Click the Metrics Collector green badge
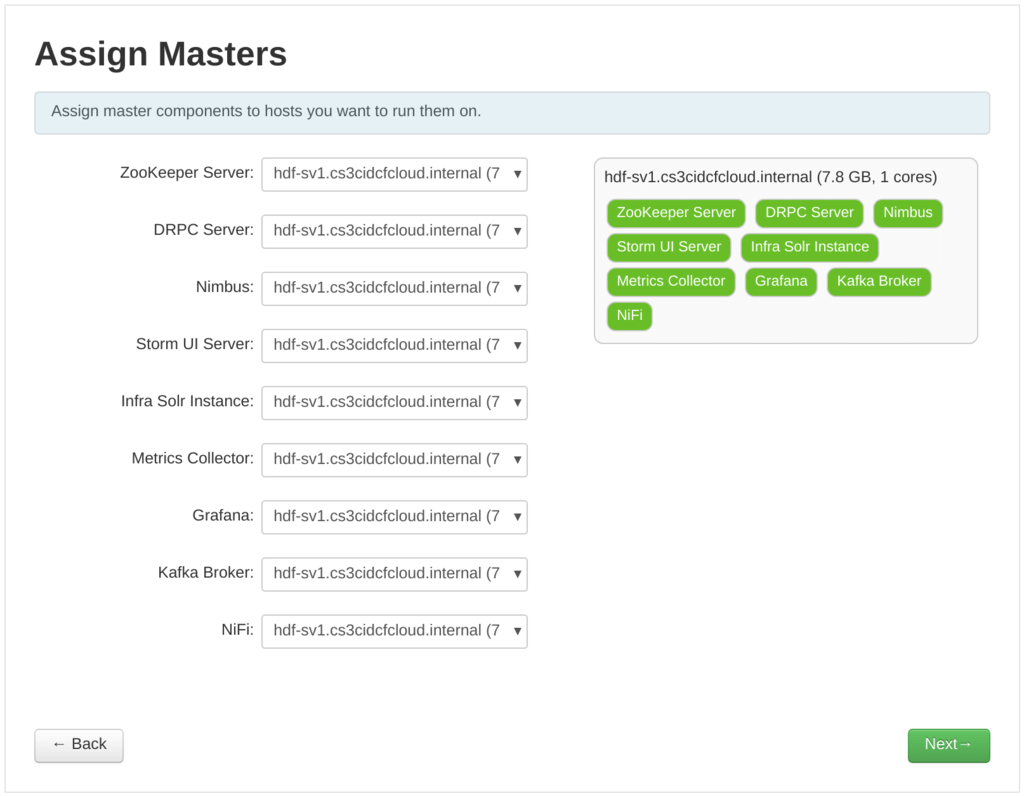This screenshot has height=796, width=1024. click(x=671, y=281)
